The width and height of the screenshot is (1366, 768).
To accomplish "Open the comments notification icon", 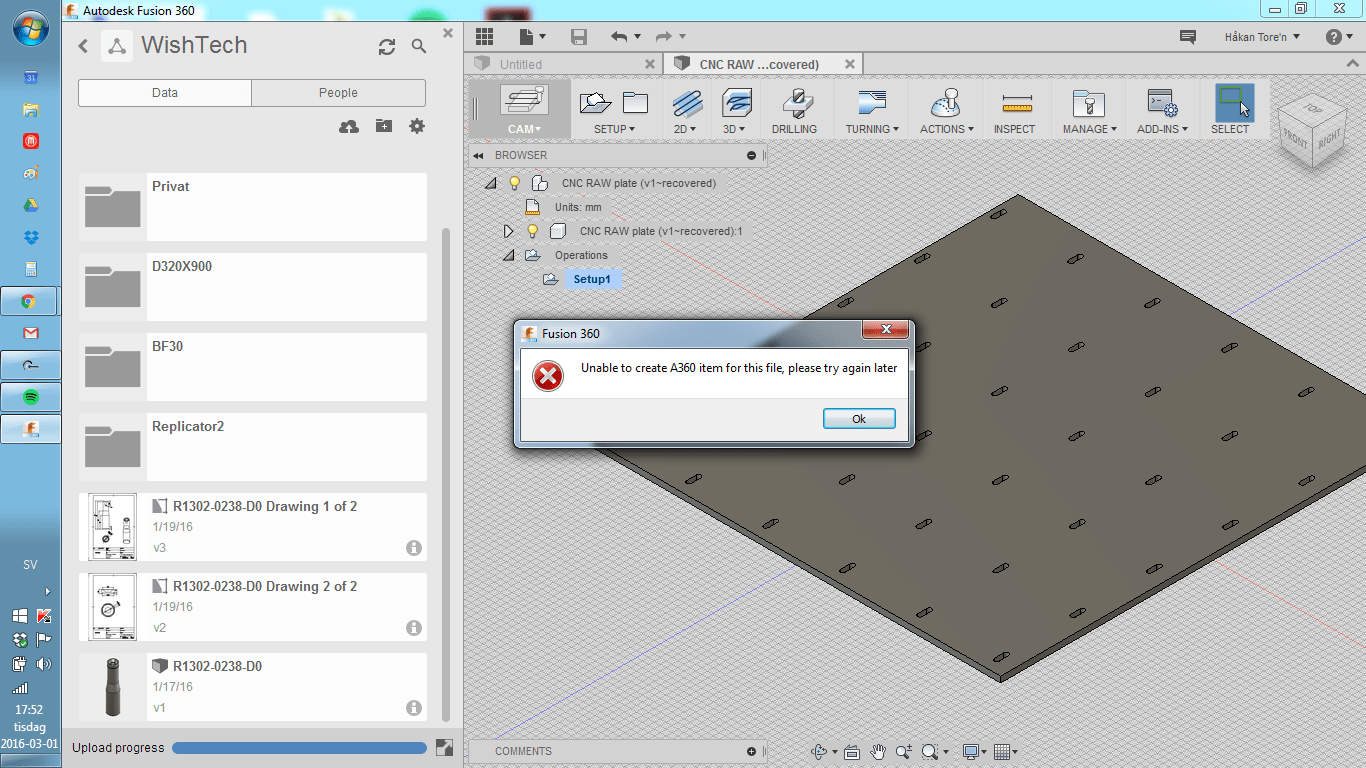I will tap(1188, 37).
